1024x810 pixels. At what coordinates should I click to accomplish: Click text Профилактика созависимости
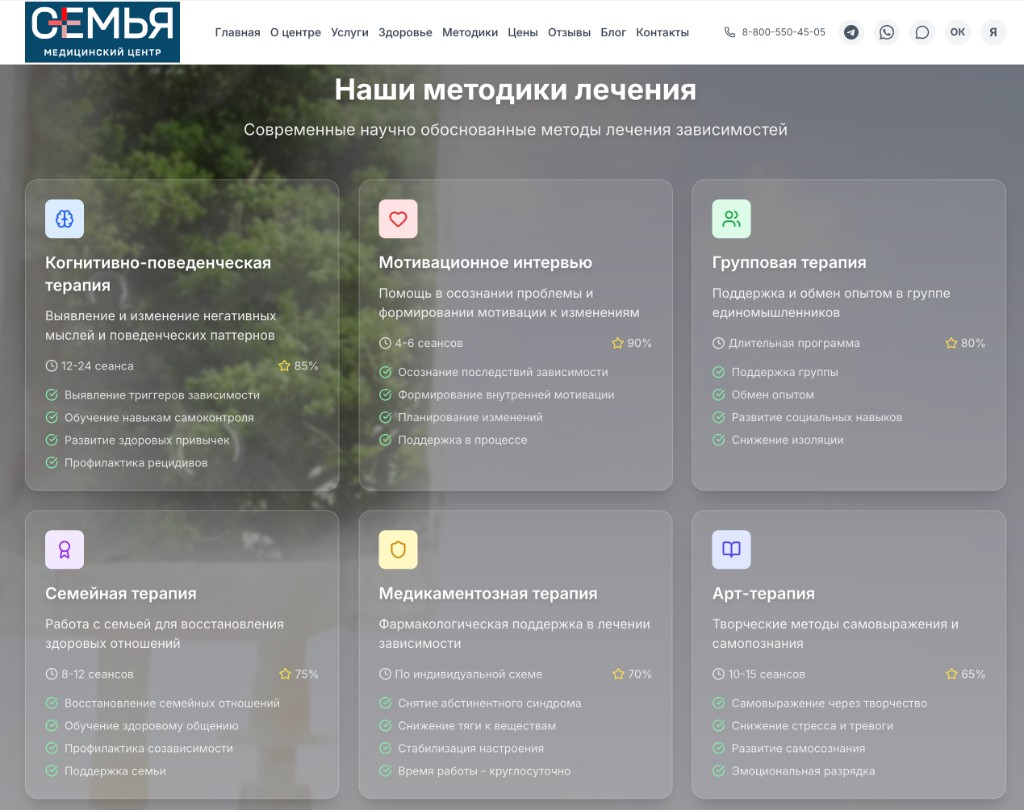tap(148, 749)
